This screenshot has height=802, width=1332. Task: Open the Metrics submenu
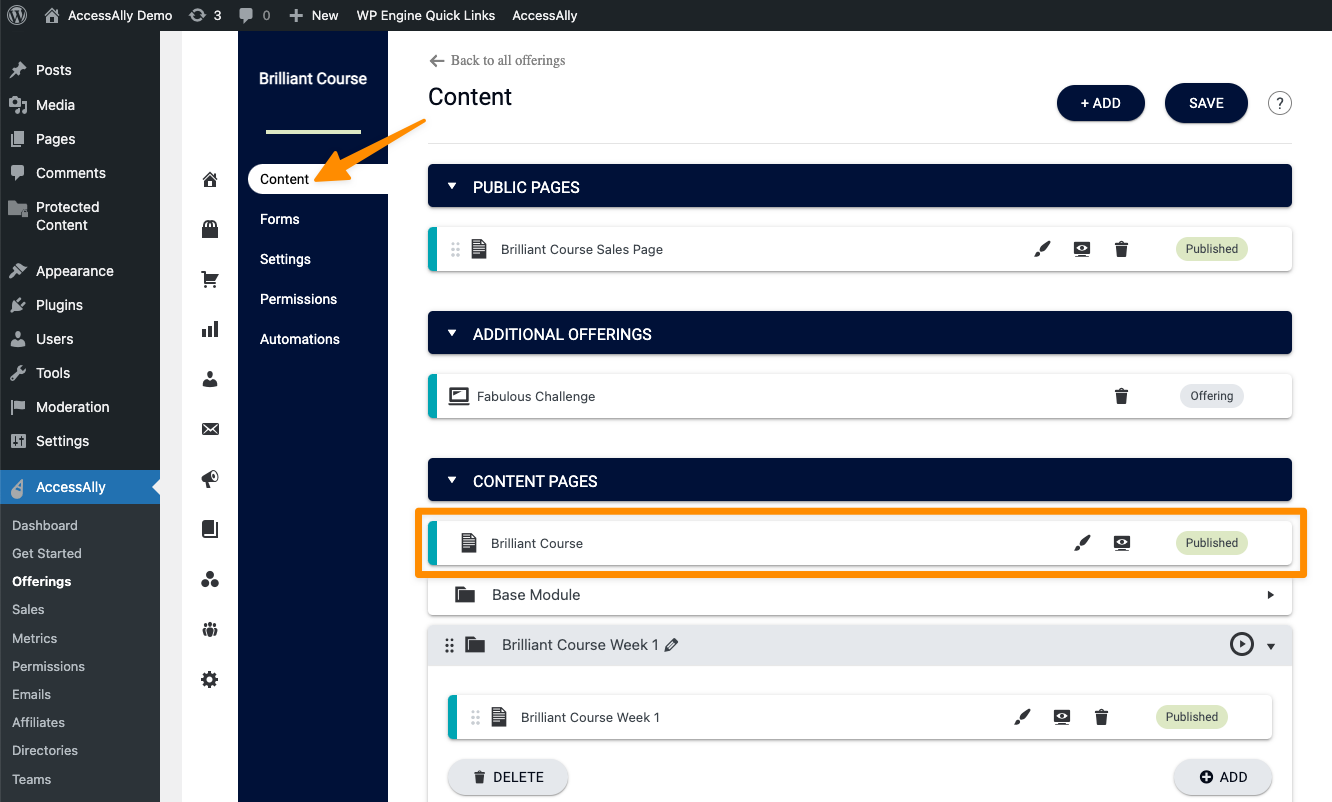click(x=34, y=638)
